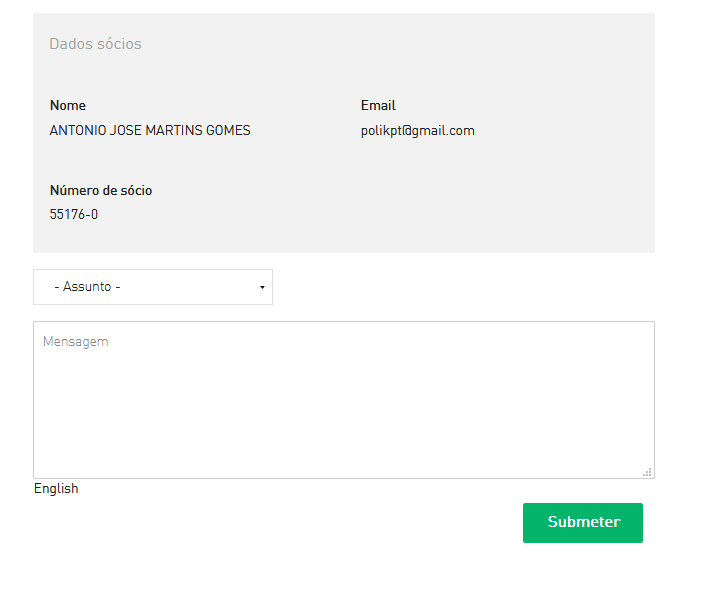Click the Mensagem placeholder text

(x=76, y=342)
